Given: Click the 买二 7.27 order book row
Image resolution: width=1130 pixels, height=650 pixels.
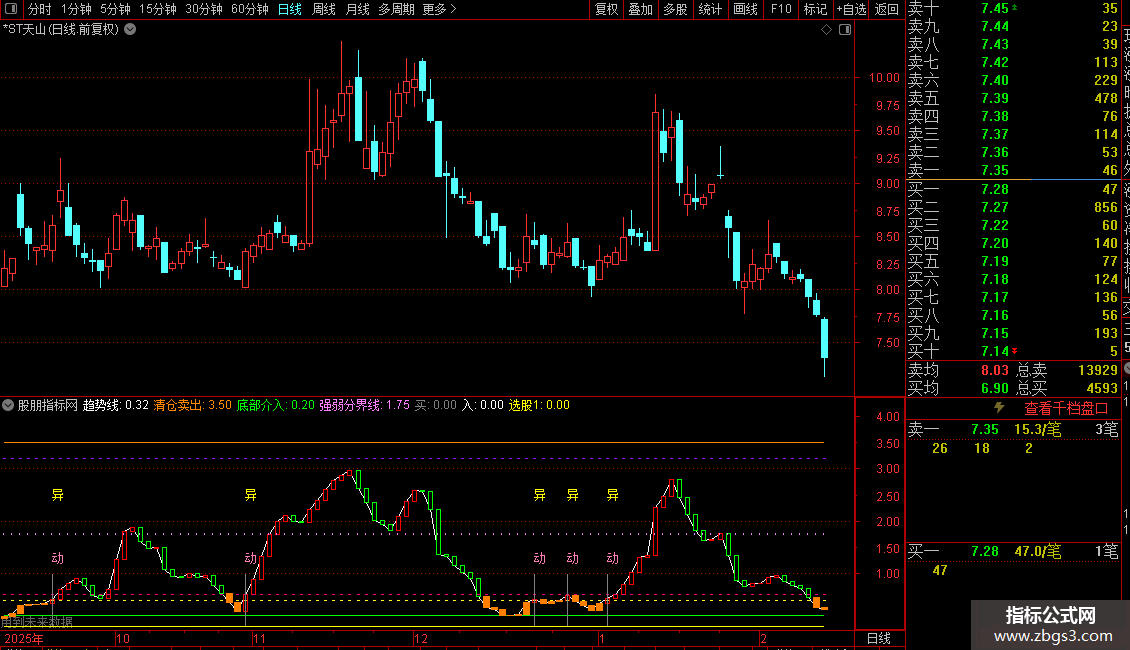Looking at the screenshot, I should 1013,207.
